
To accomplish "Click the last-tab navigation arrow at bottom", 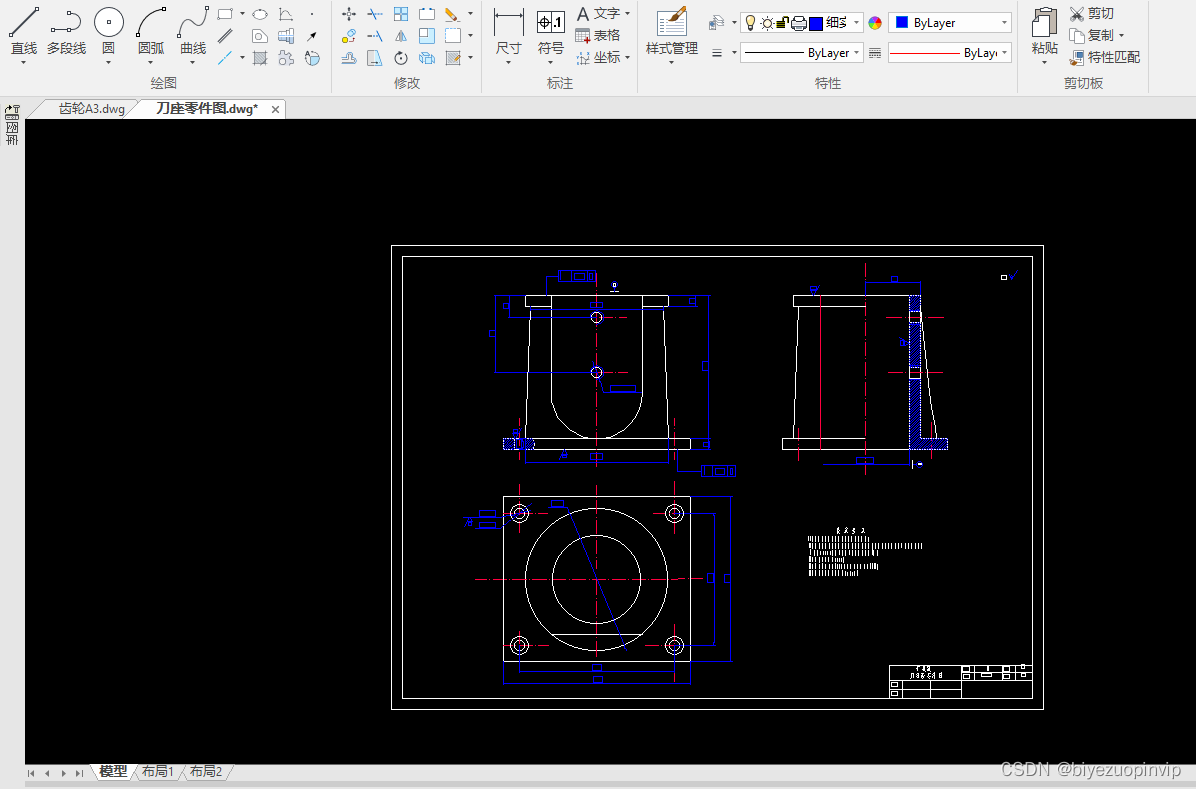I will pos(79,773).
